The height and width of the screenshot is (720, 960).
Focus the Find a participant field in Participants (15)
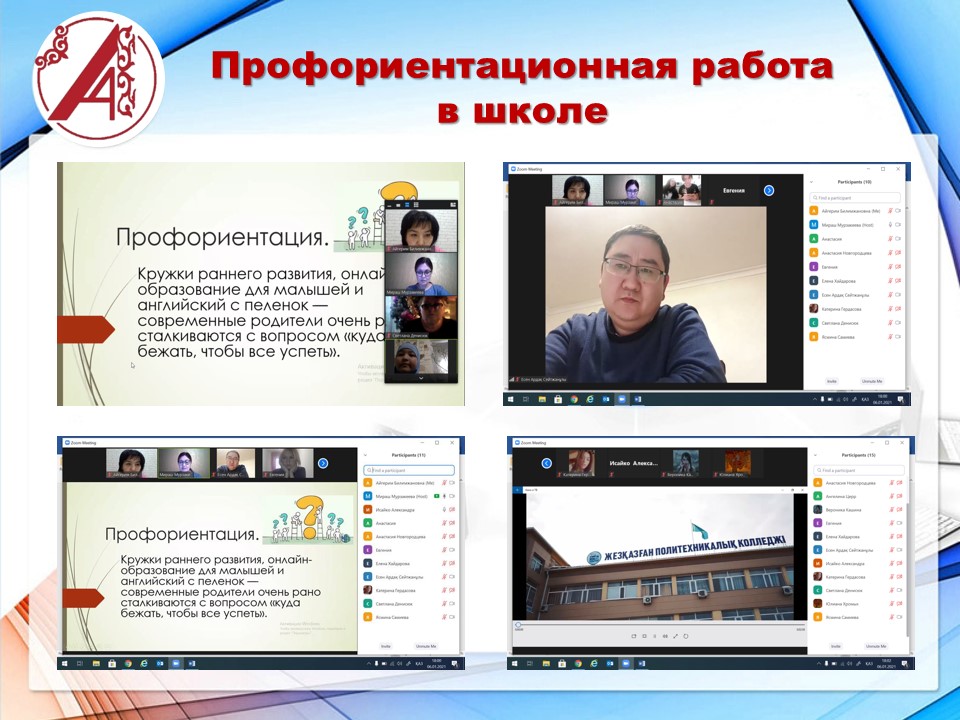[859, 470]
